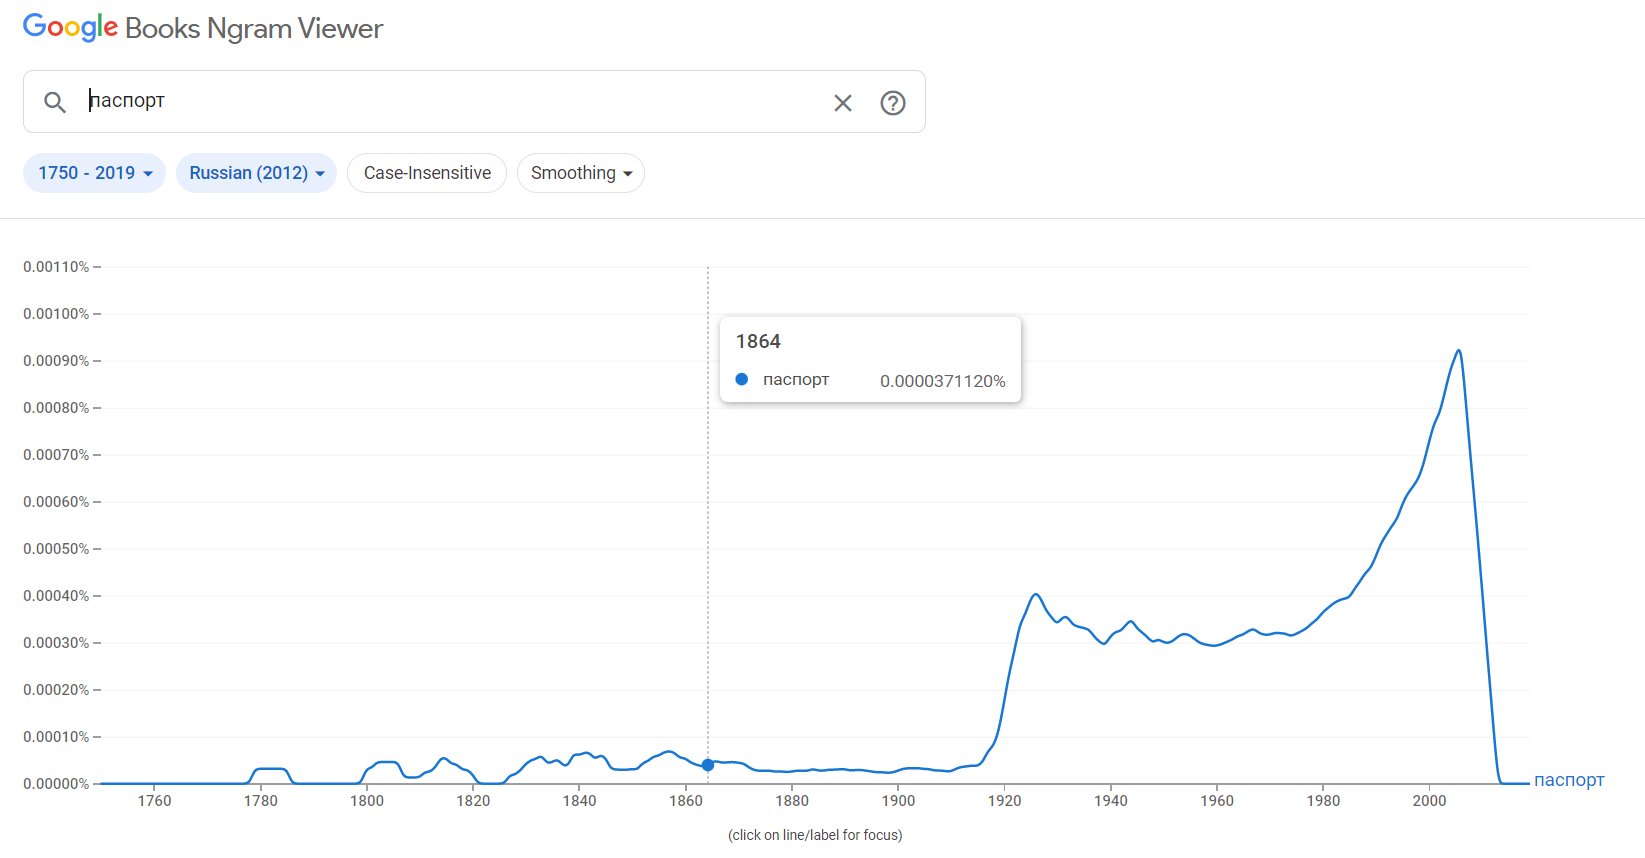The image size is (1645, 858).
Task: Click the dropdown arrow on Smoothing chip
Action: coord(628,174)
